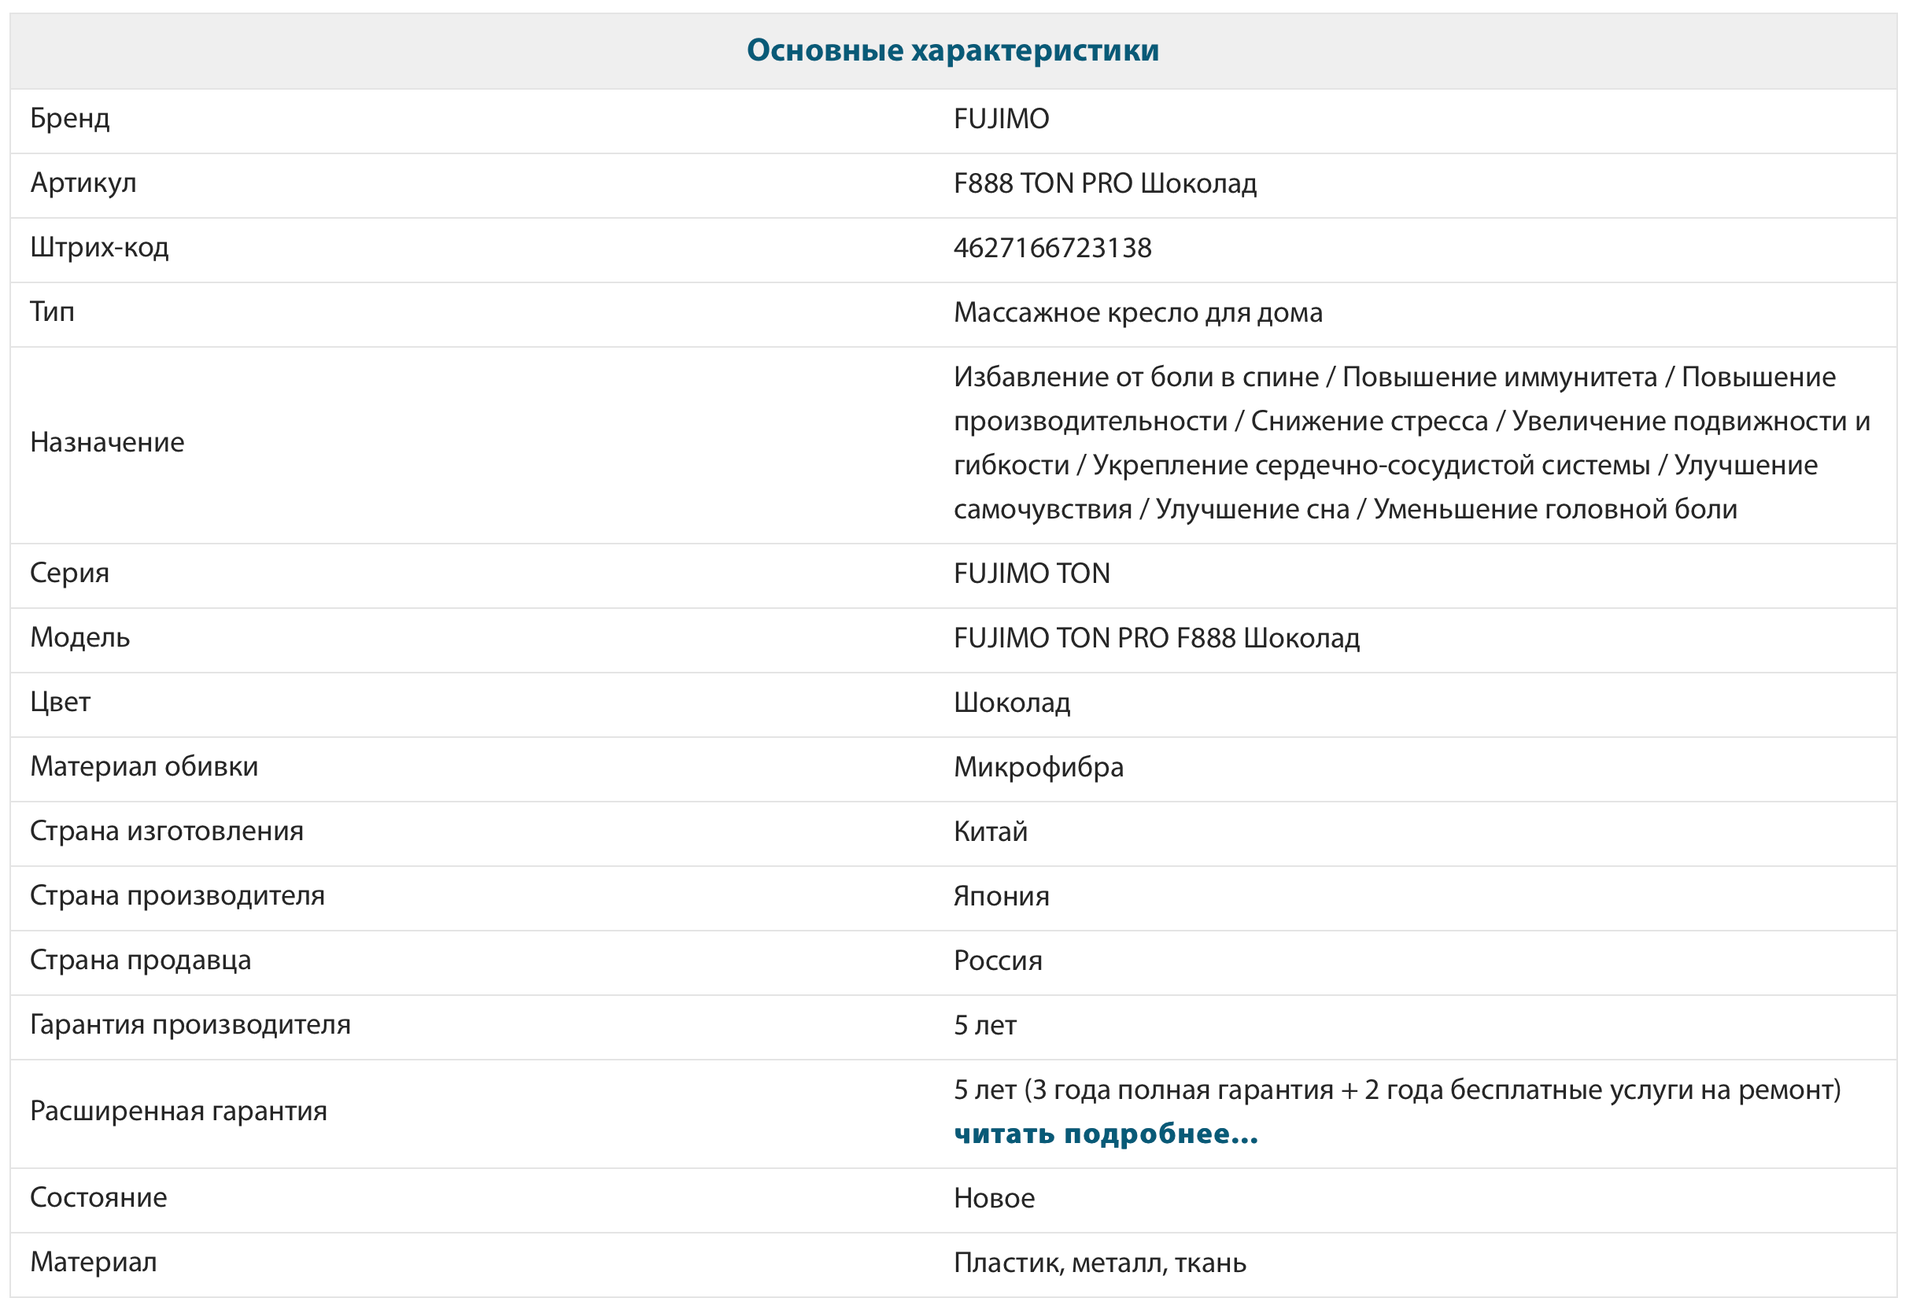Click the last row's 'Материал' label
The width and height of the screenshot is (1920, 1298).
point(93,1262)
